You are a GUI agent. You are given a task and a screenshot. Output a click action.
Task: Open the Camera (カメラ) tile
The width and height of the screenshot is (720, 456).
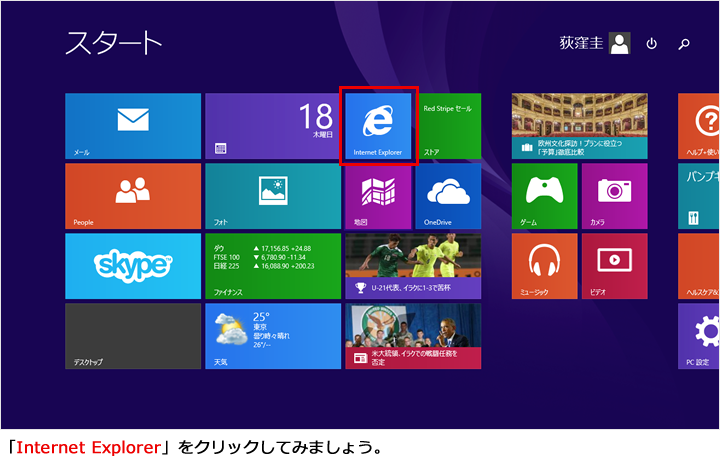click(614, 196)
